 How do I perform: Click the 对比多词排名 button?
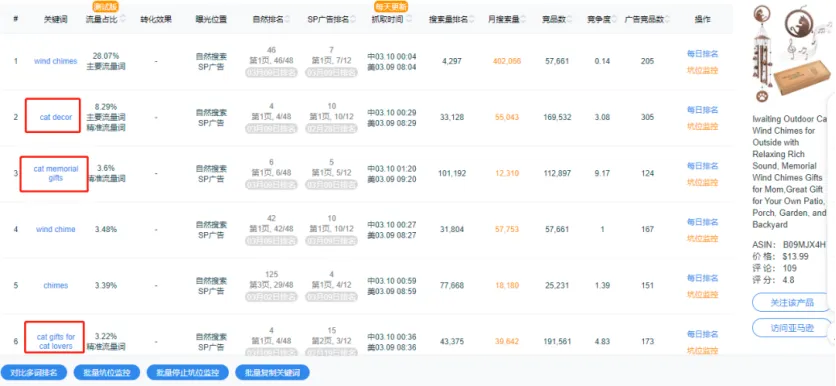[x=34, y=372]
